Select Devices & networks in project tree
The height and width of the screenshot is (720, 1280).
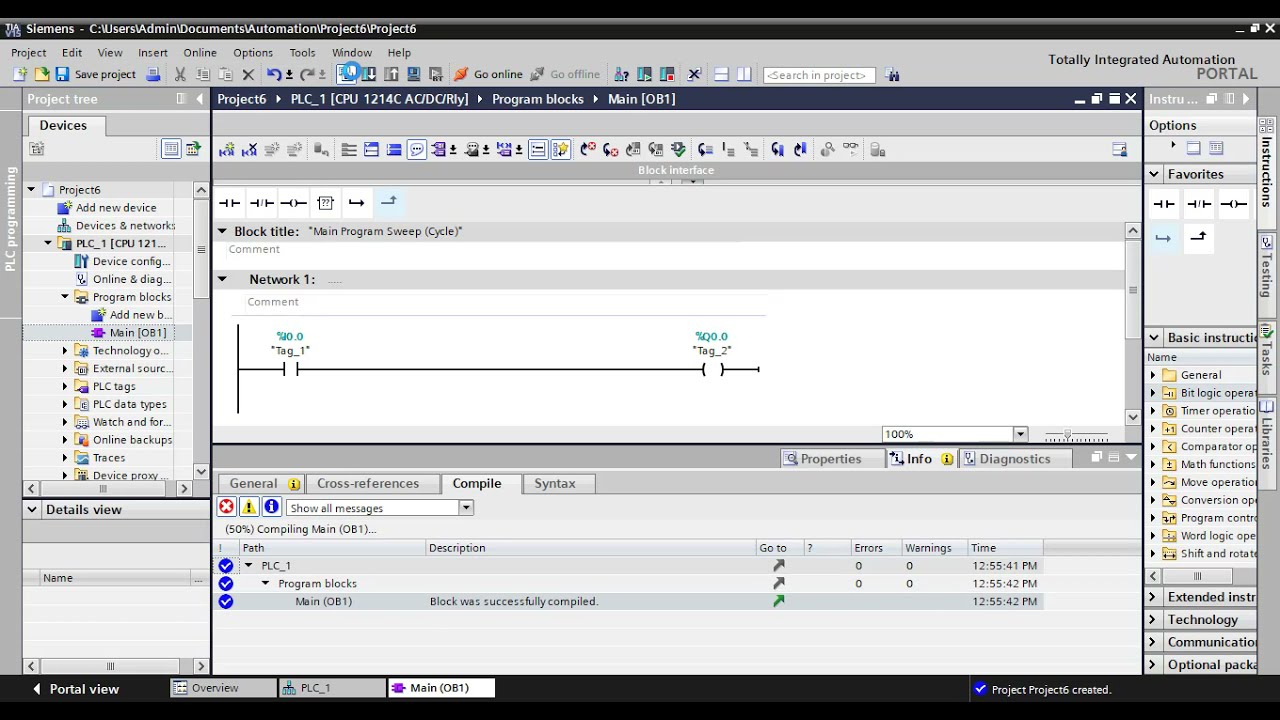[x=116, y=226]
